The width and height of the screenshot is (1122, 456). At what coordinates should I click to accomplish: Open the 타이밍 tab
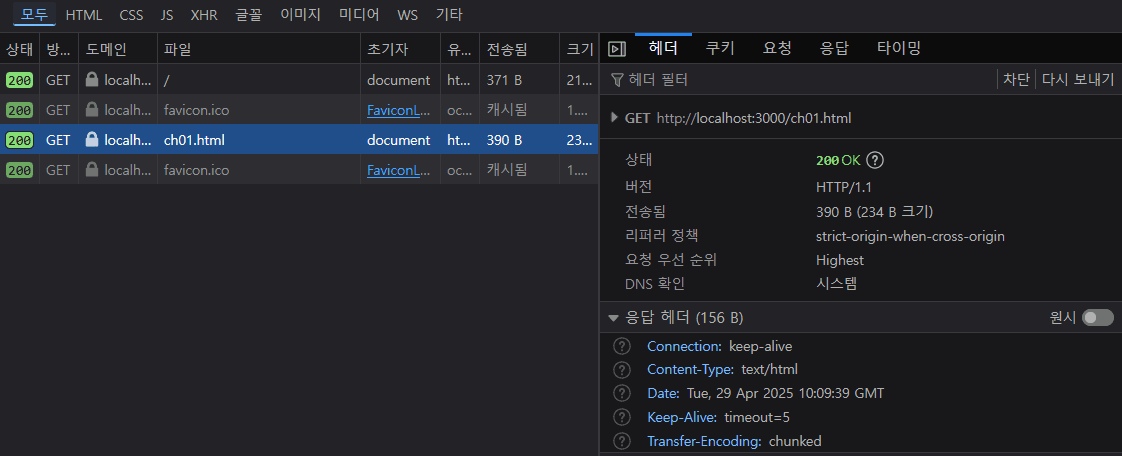(x=898, y=48)
